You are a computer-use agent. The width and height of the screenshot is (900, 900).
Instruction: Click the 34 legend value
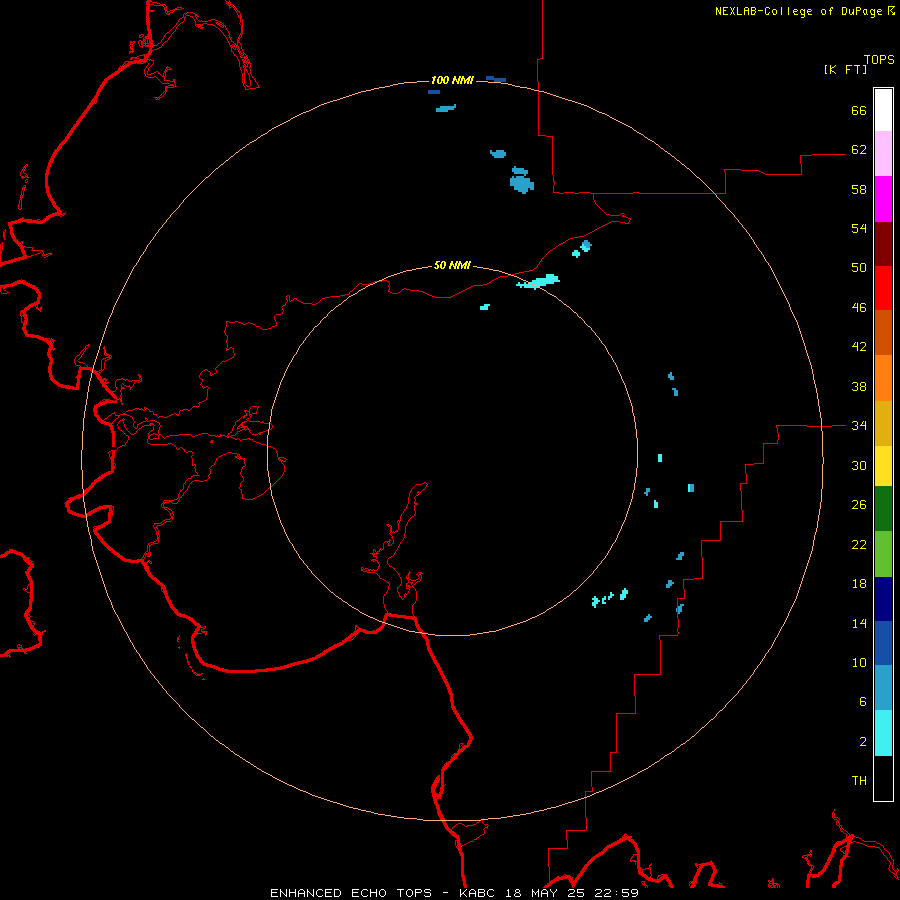pos(859,426)
